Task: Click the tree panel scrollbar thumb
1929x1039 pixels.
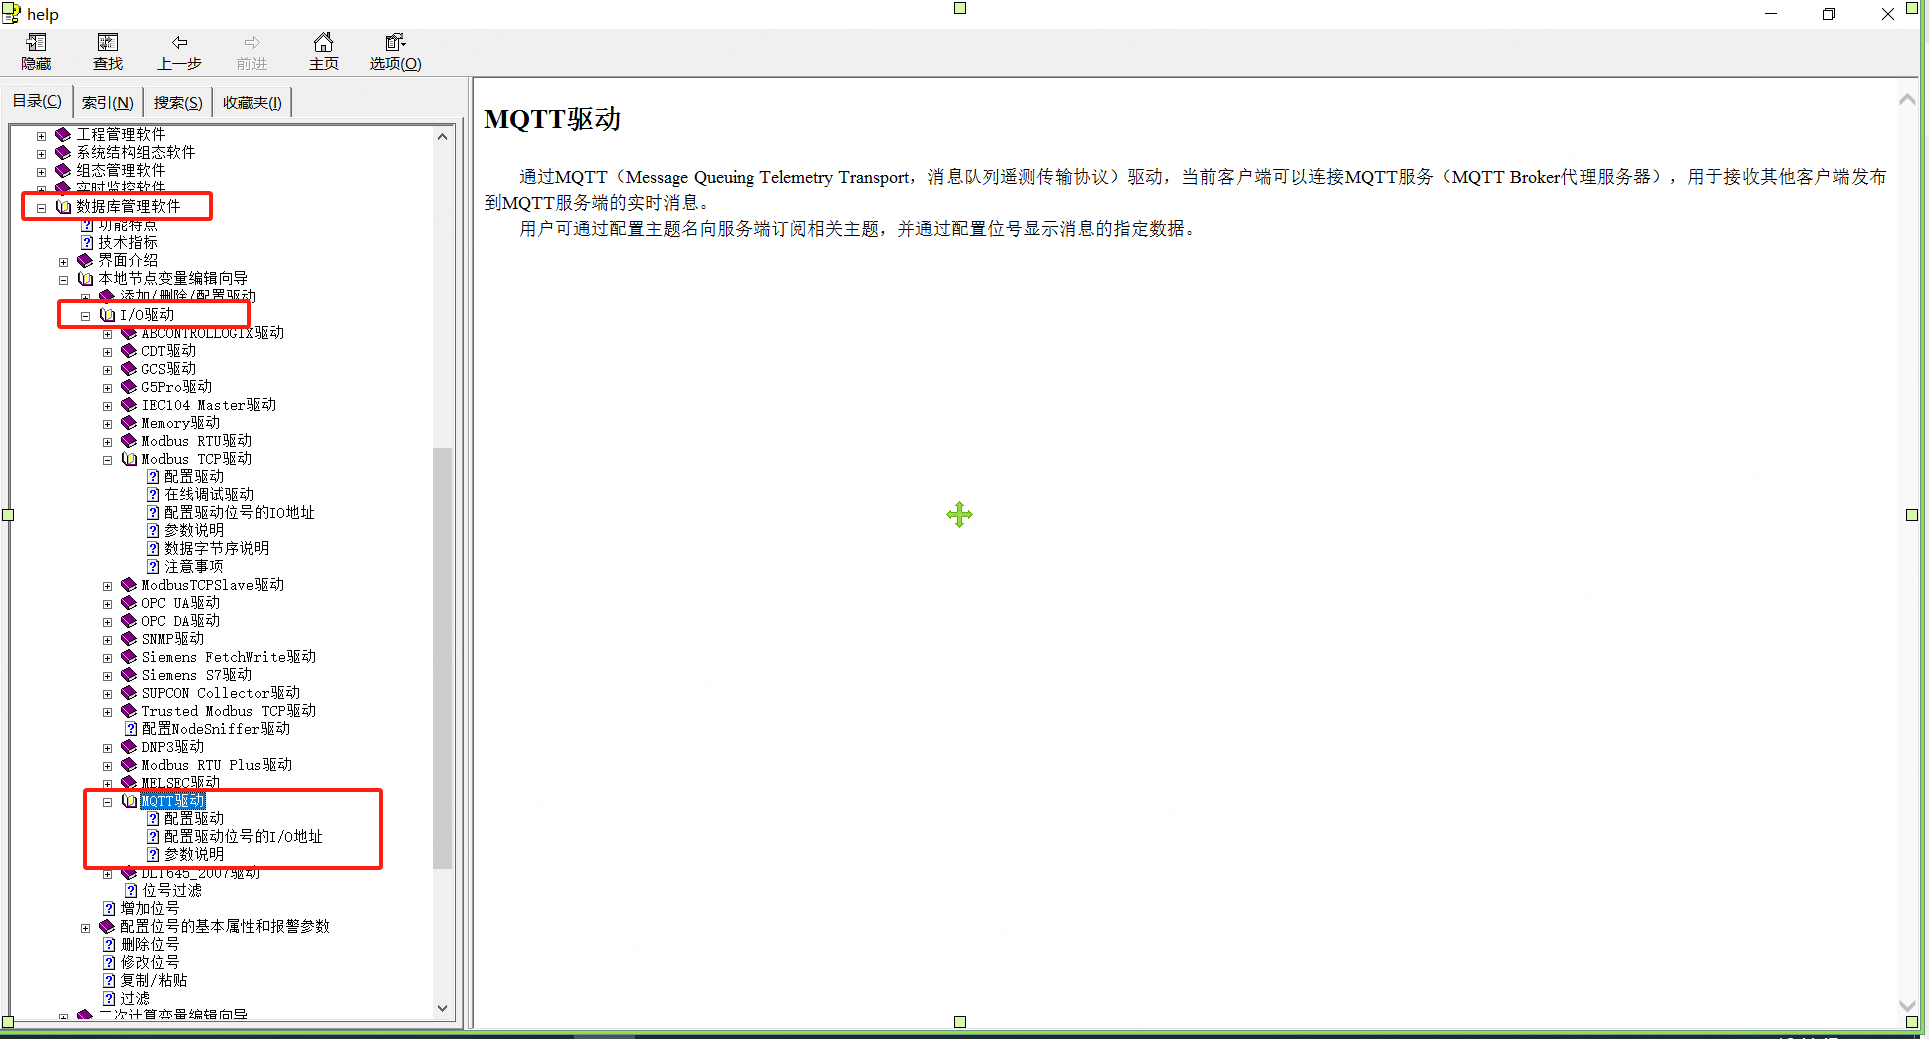Action: click(442, 658)
